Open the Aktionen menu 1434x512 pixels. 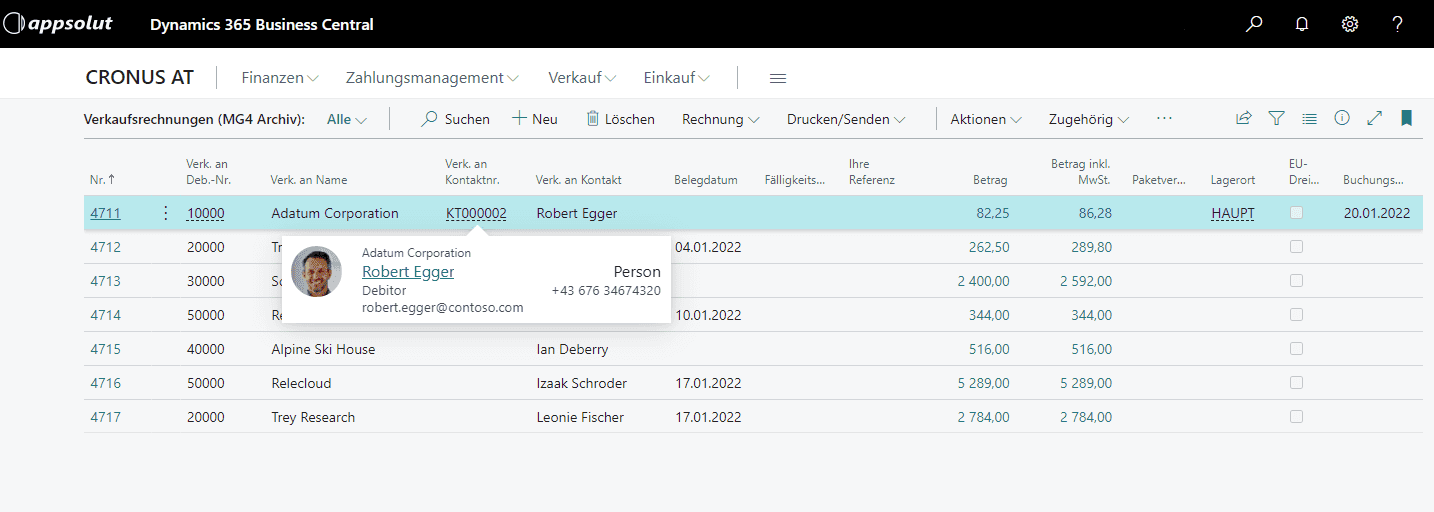tap(986, 119)
